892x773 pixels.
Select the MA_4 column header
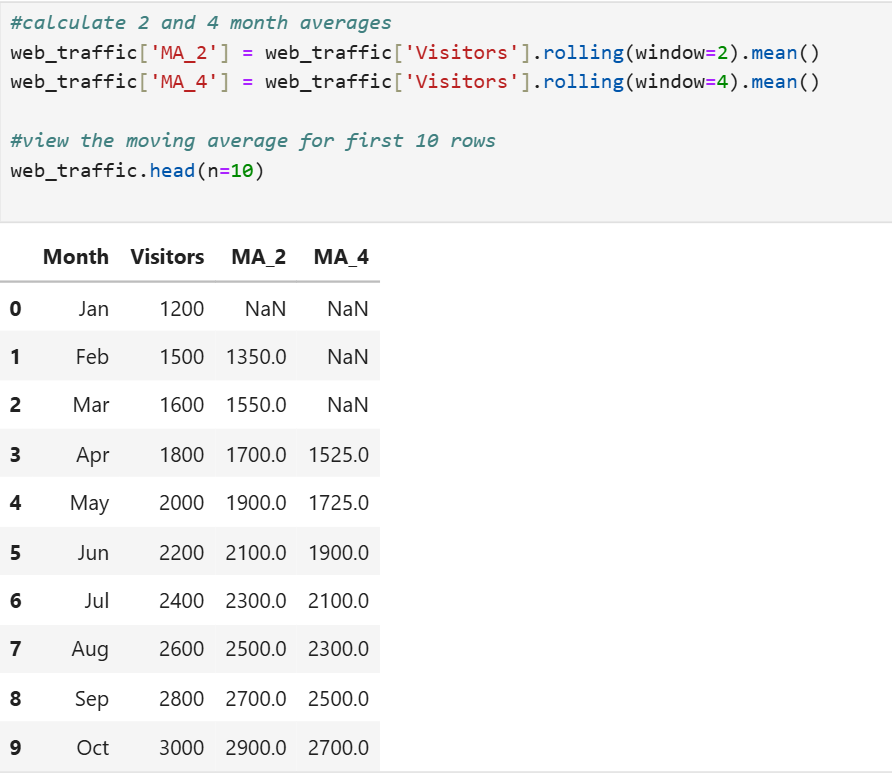[x=341, y=257]
